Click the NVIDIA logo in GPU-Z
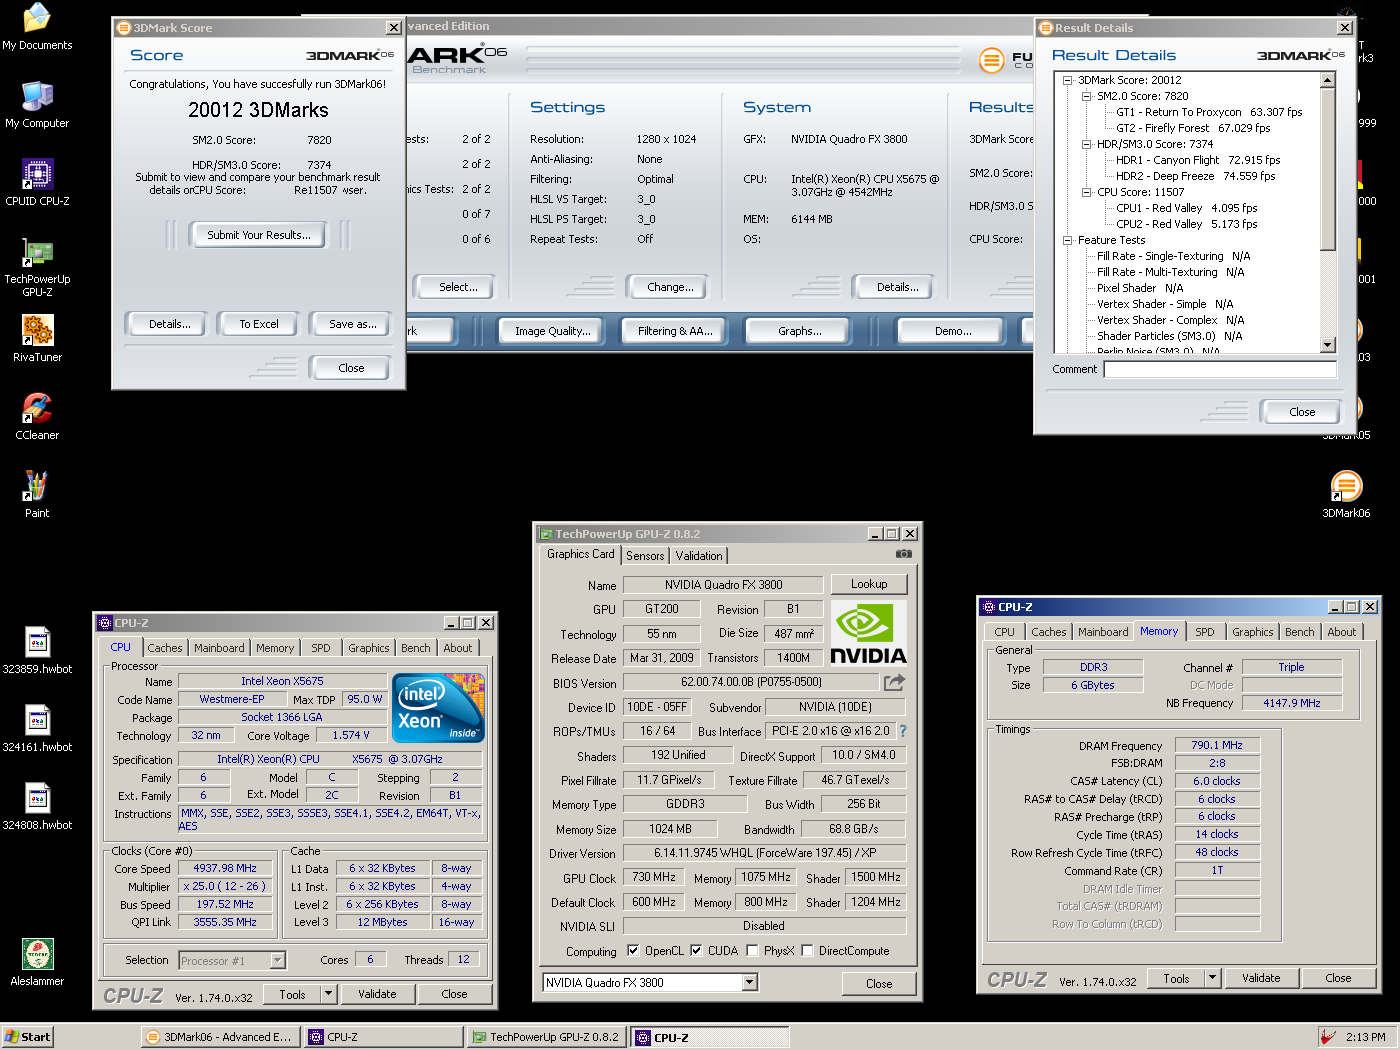Screen dimensions: 1400x1050 tap(868, 633)
